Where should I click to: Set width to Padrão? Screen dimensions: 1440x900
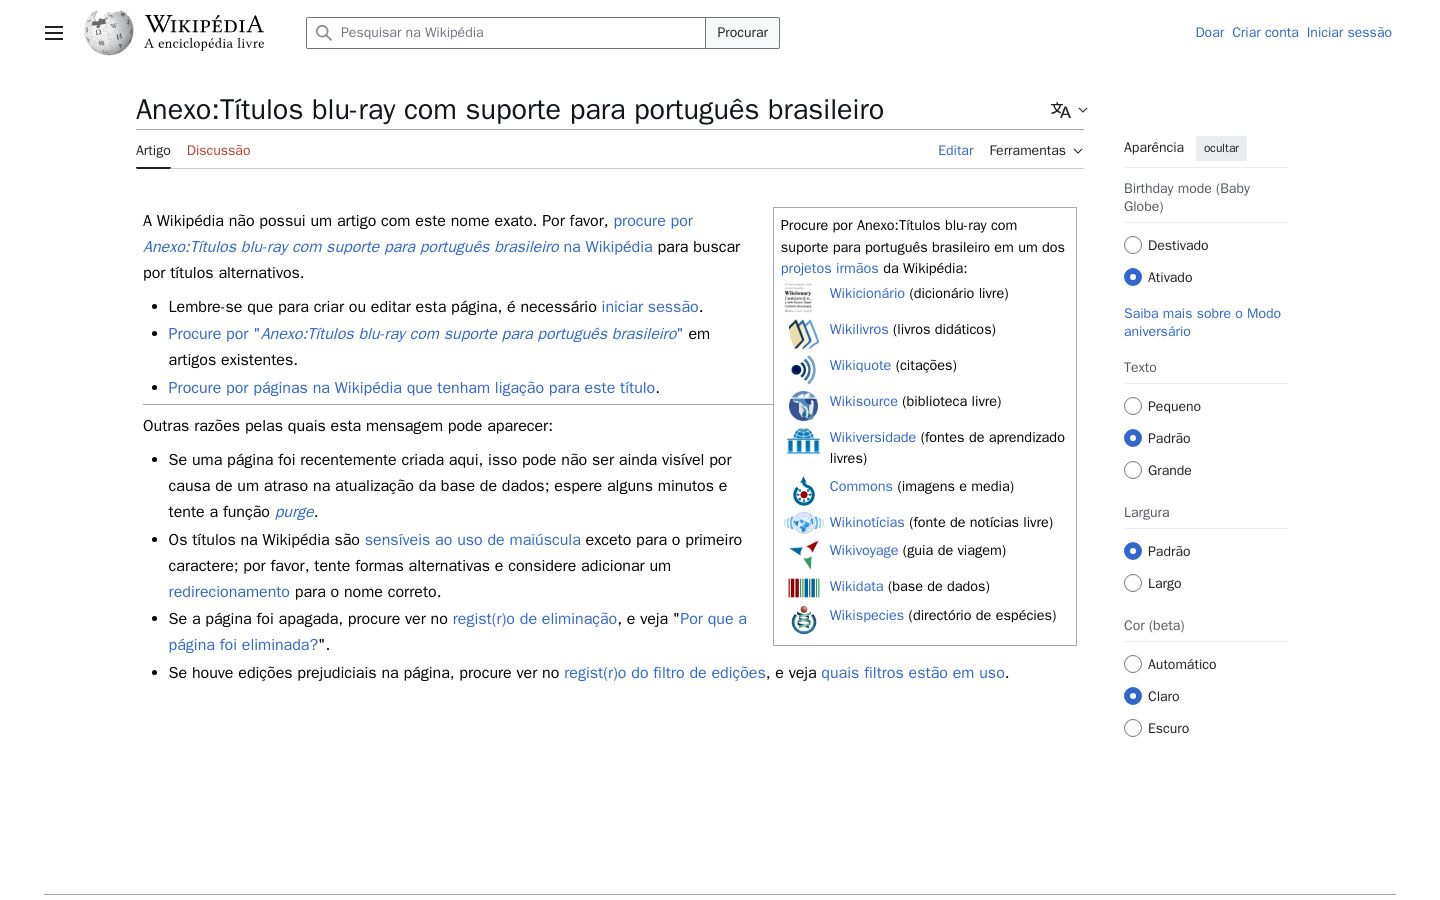pyautogui.click(x=1133, y=551)
